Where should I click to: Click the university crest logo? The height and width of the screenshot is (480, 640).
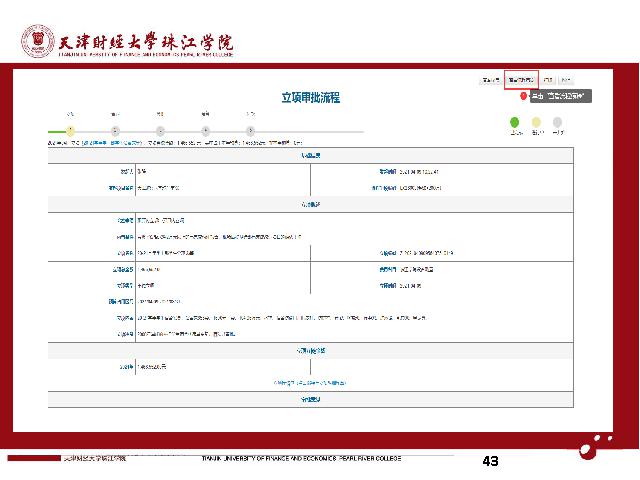click(x=38, y=41)
